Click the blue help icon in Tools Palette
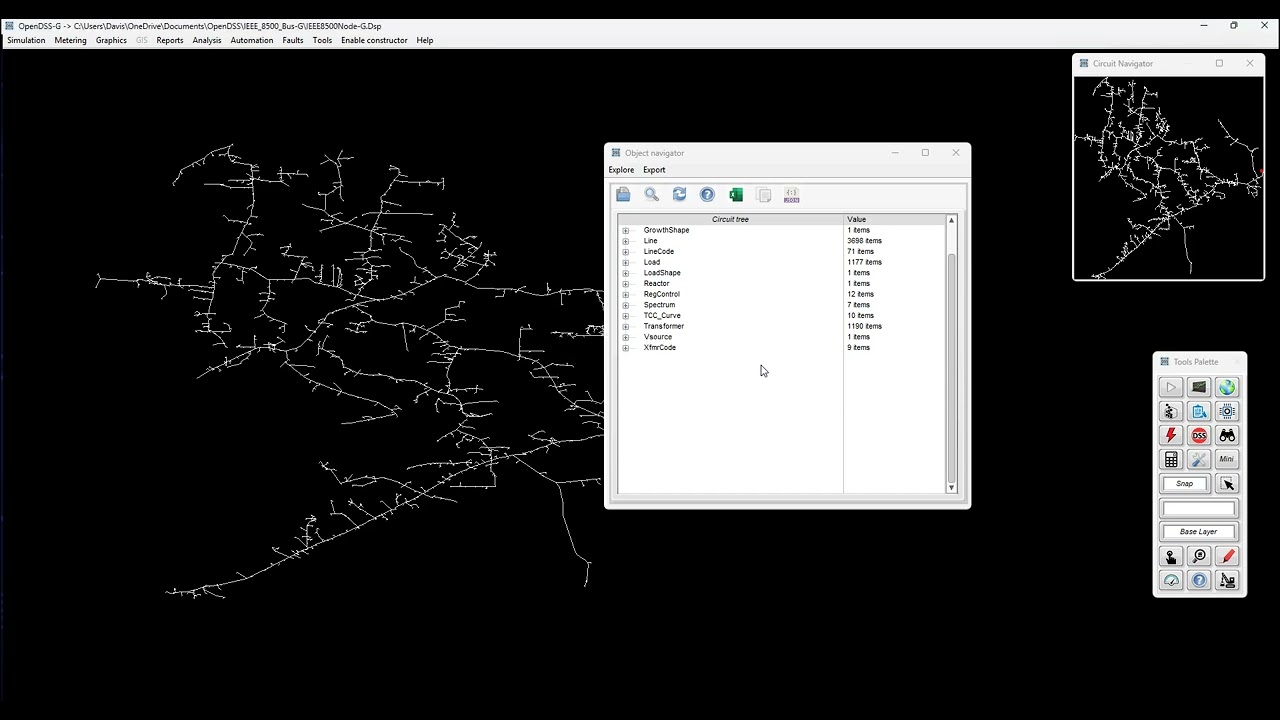 [x=1199, y=580]
